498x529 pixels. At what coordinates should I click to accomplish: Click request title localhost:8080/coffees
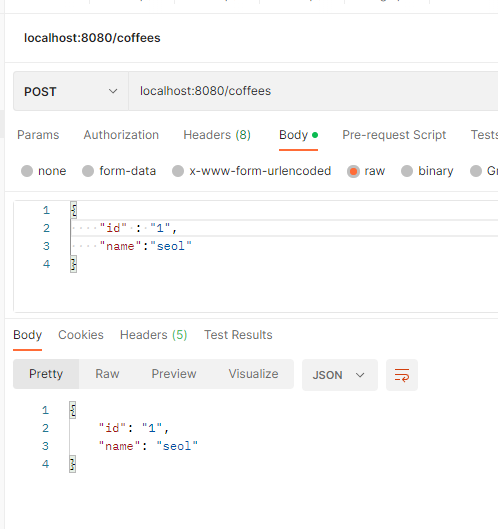tap(92, 38)
